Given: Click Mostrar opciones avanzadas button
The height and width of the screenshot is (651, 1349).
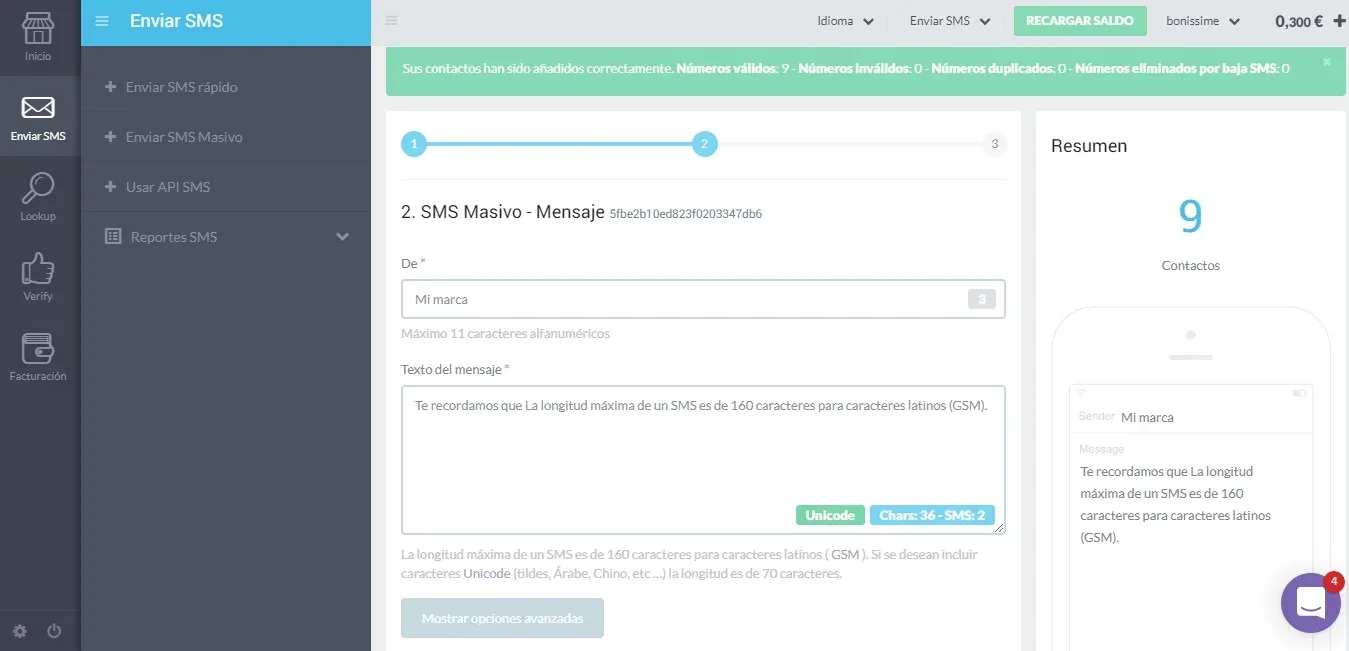Looking at the screenshot, I should 502,618.
